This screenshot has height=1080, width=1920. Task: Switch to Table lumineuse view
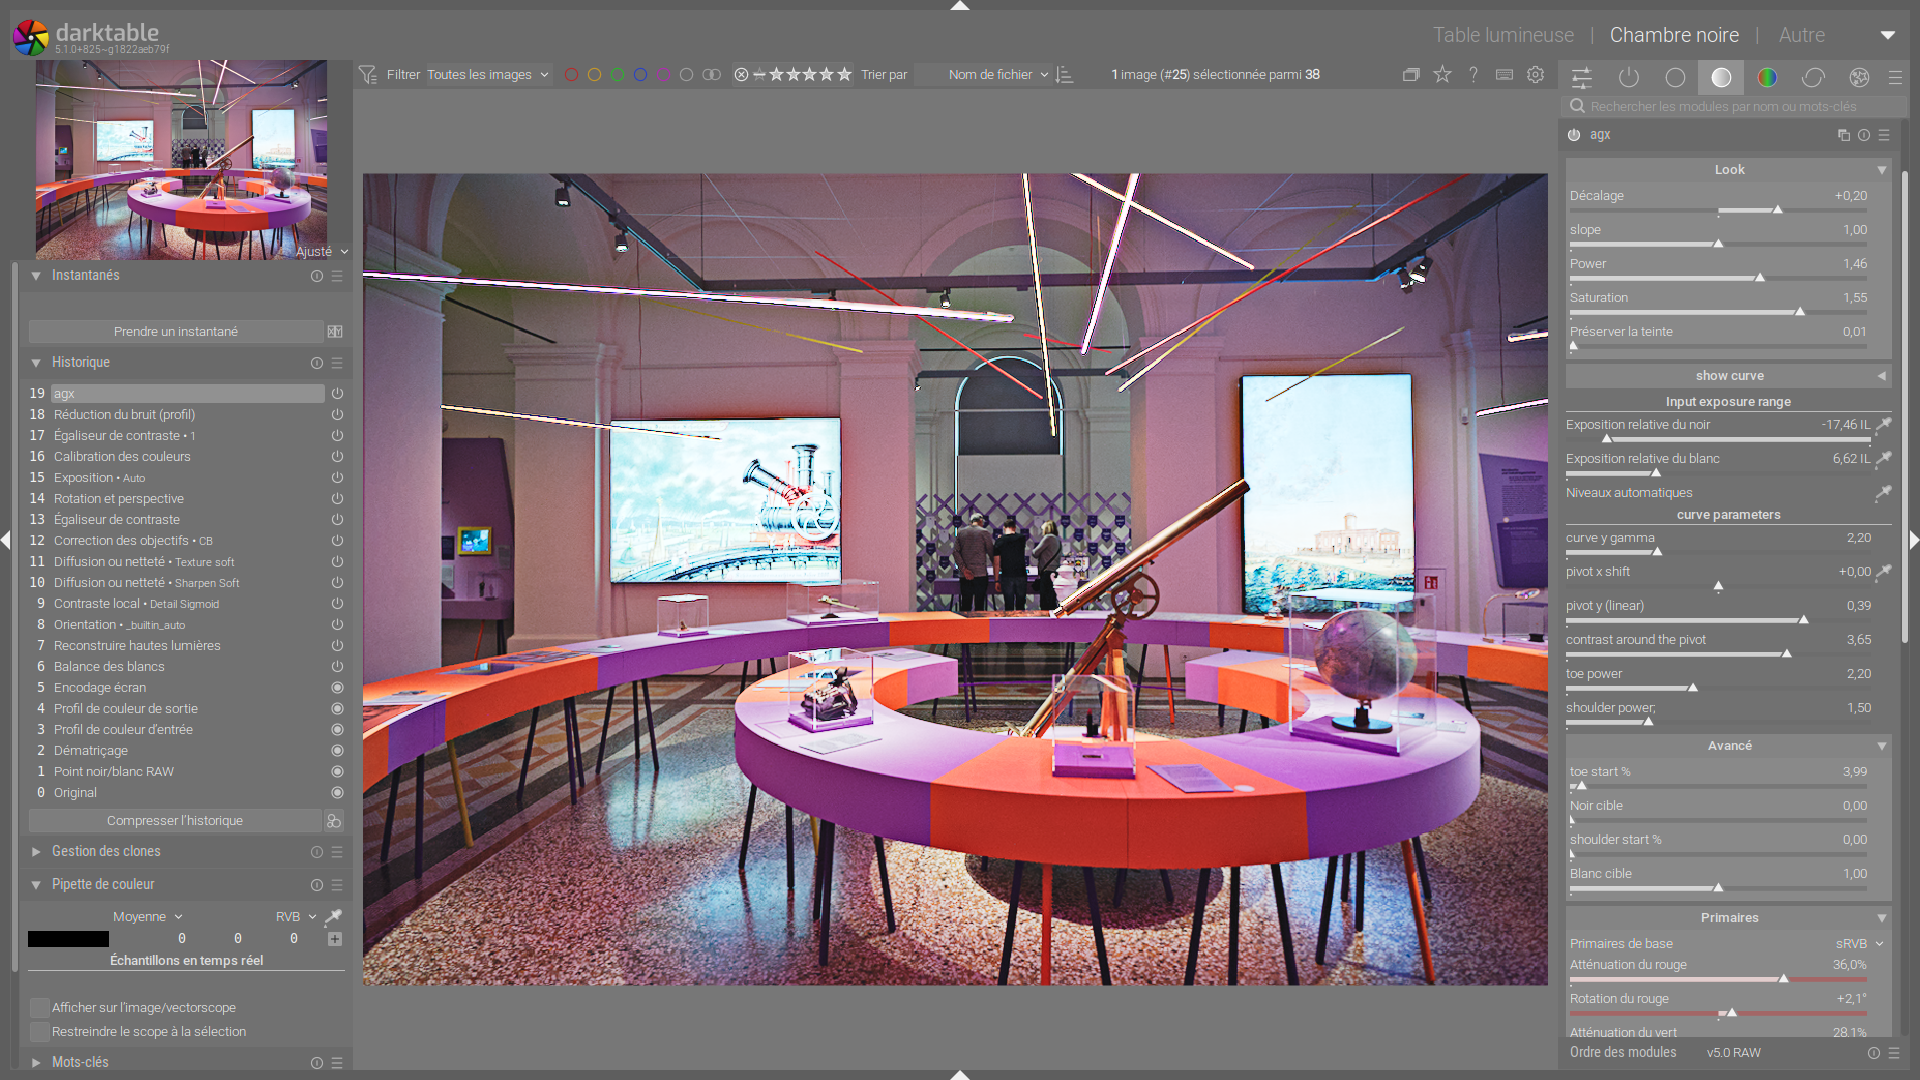(1503, 35)
